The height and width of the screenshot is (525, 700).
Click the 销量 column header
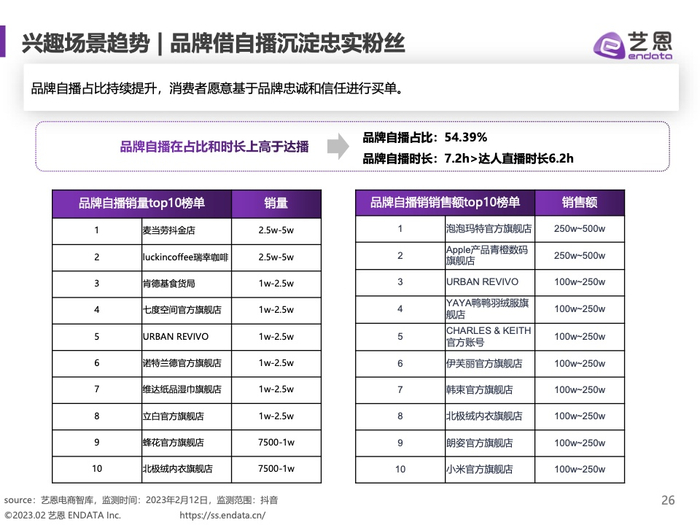click(x=276, y=203)
